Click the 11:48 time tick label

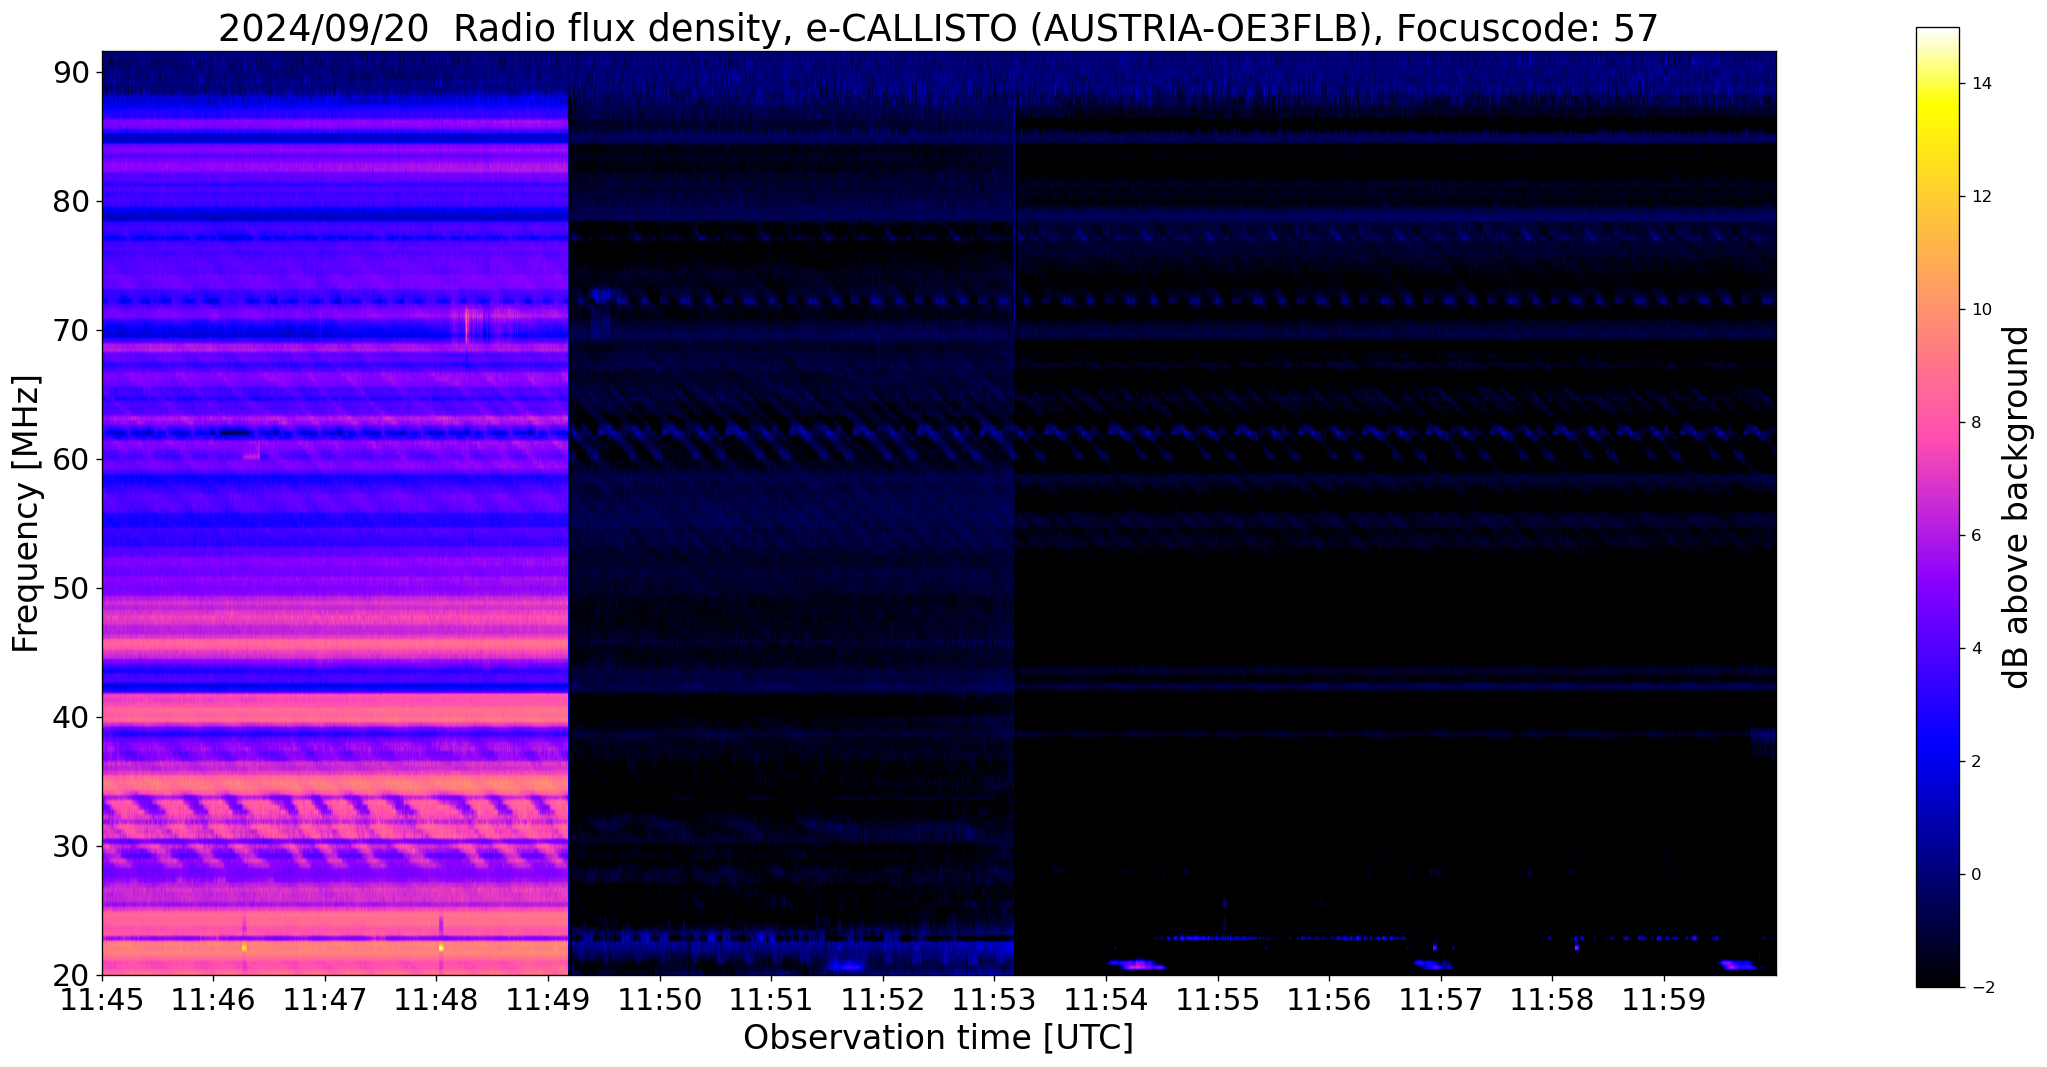[x=436, y=999]
